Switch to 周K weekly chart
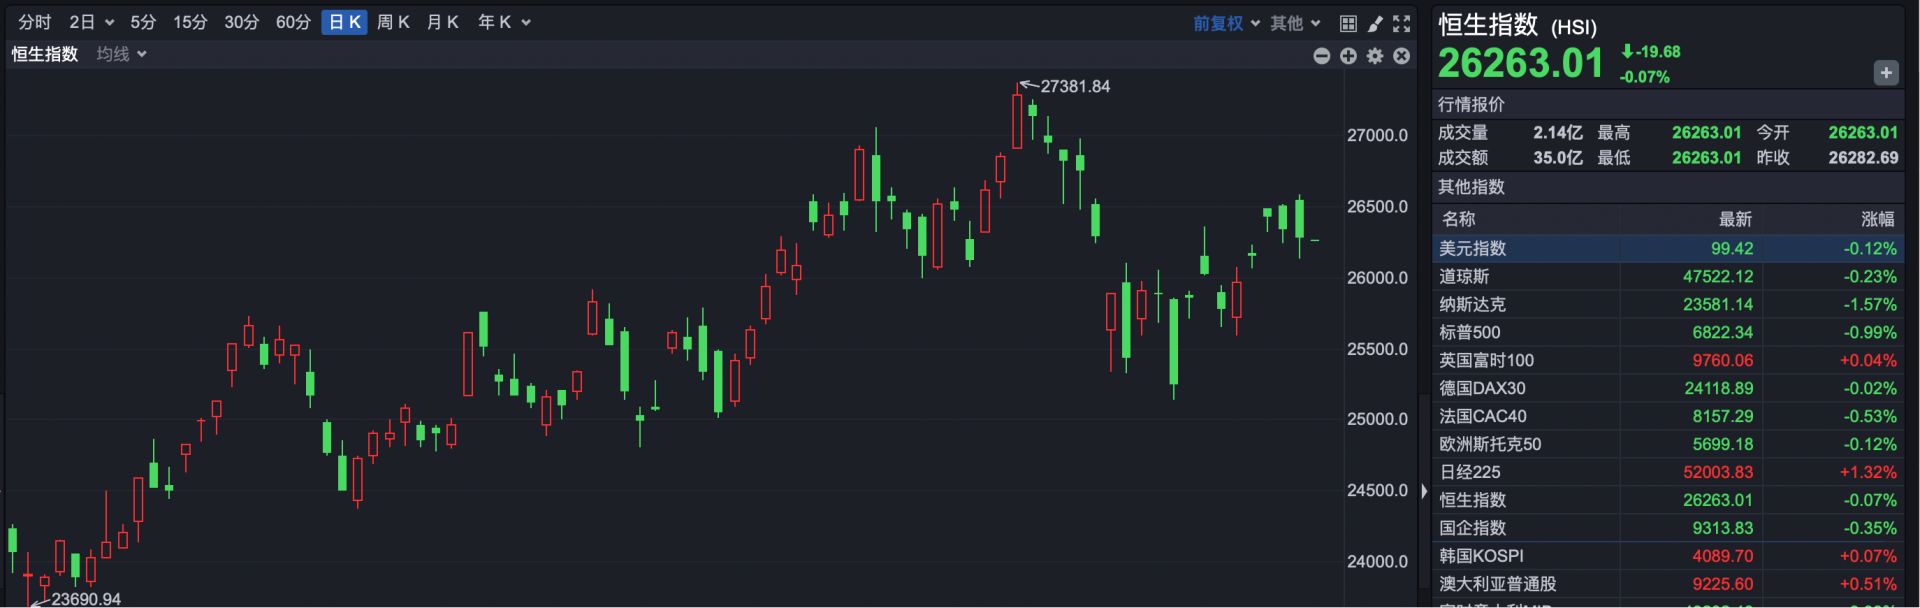Image resolution: width=1920 pixels, height=608 pixels. [393, 22]
